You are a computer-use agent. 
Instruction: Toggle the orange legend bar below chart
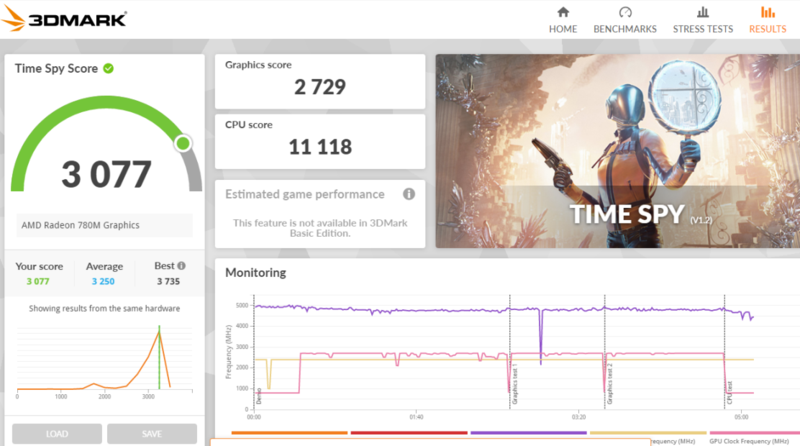(290, 433)
